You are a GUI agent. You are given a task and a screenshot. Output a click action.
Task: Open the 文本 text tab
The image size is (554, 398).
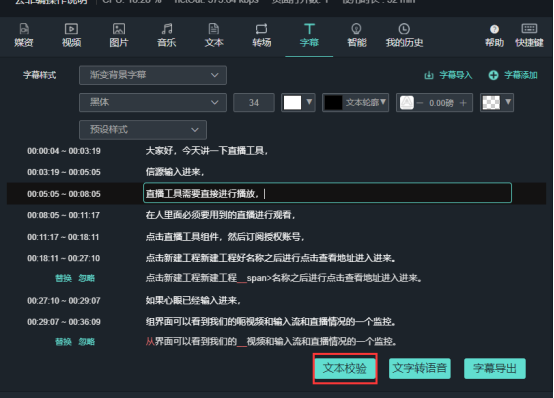[214, 35]
